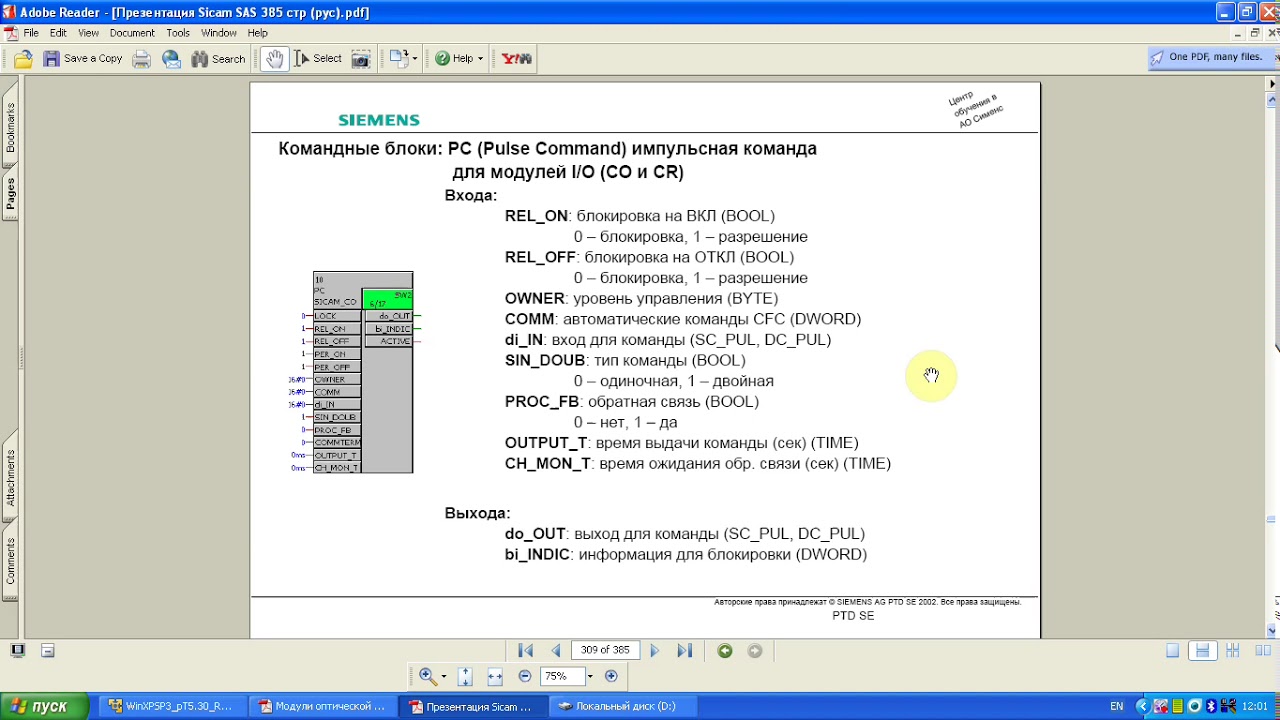
Task: Open the Window menu
Action: (x=219, y=33)
